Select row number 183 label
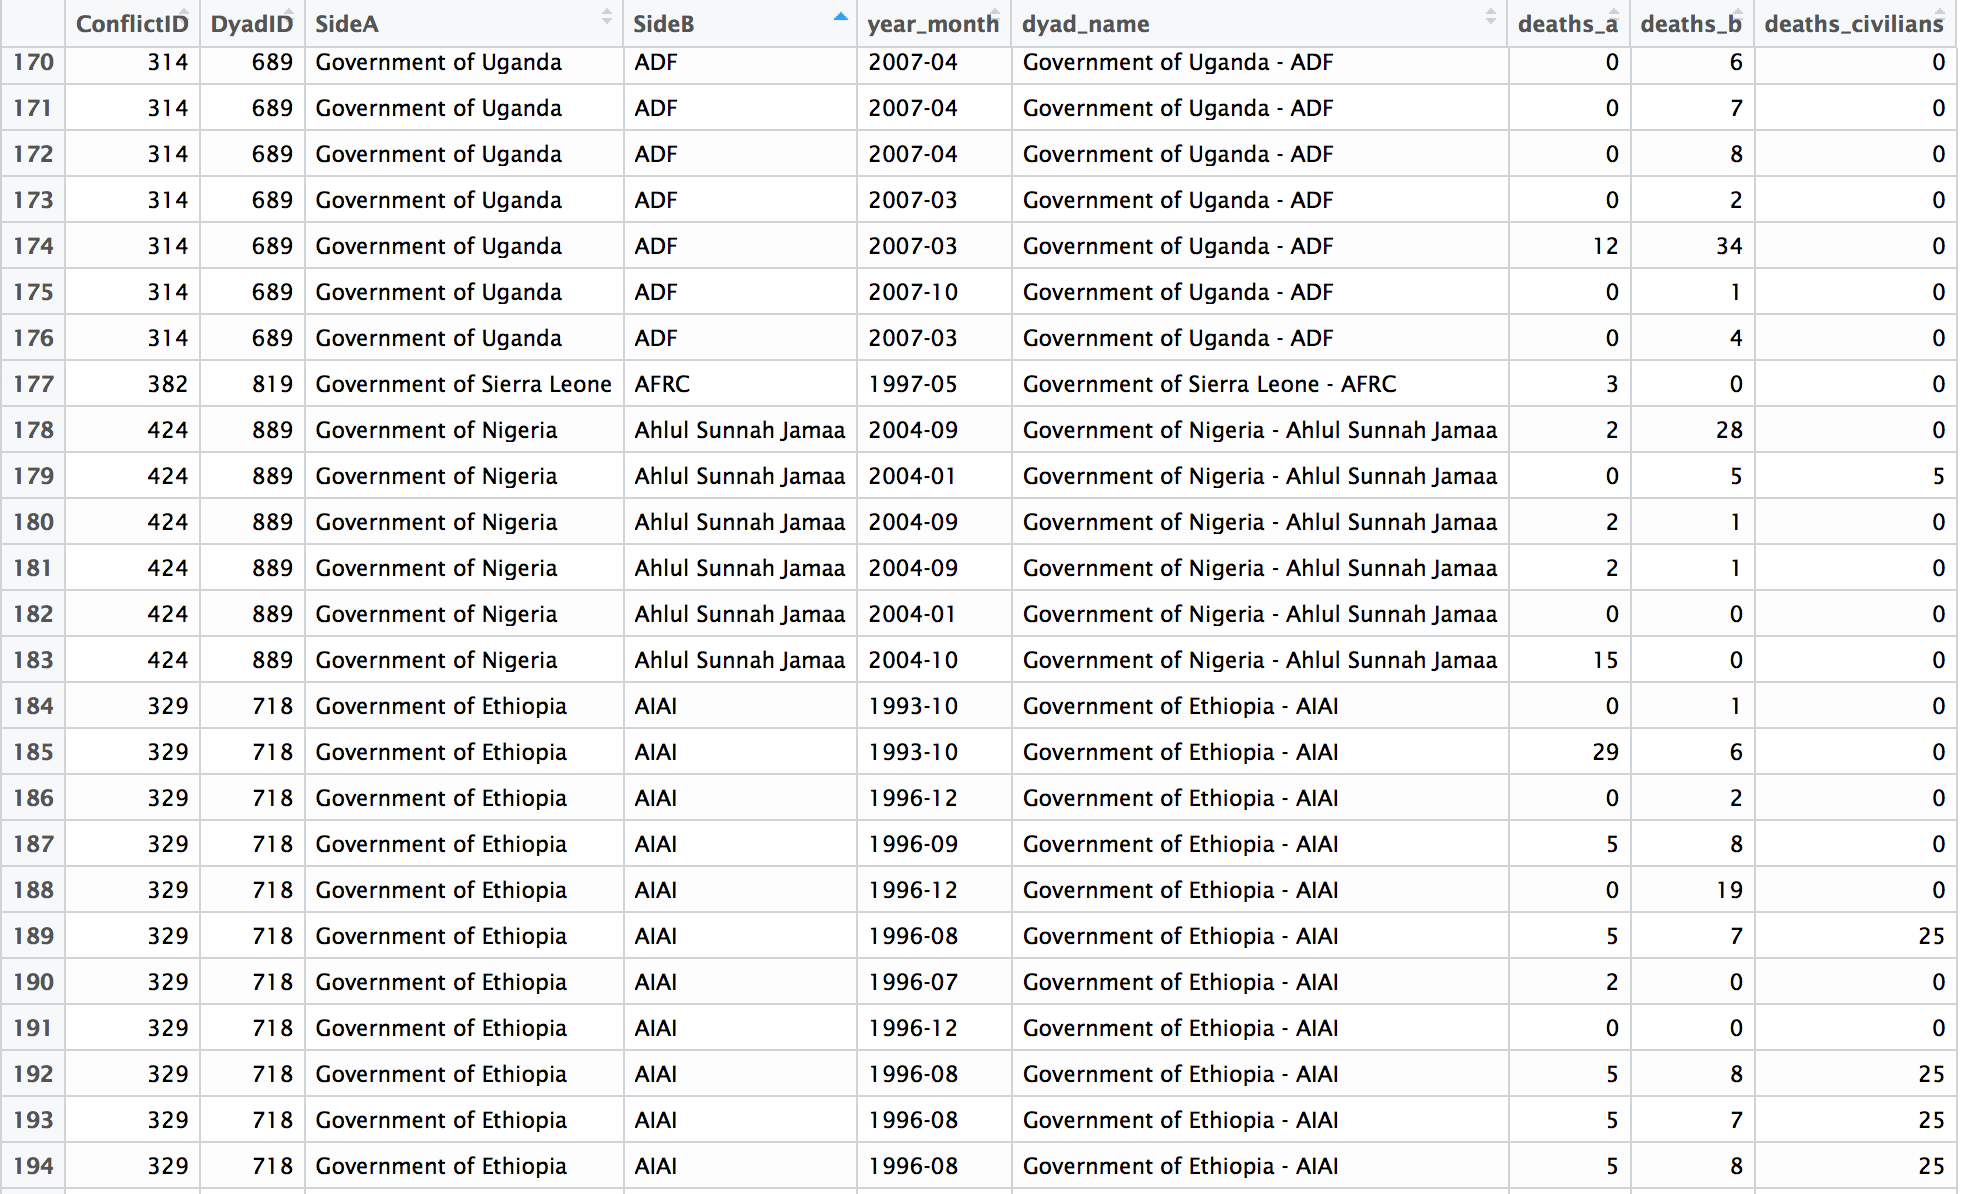 click(33, 660)
